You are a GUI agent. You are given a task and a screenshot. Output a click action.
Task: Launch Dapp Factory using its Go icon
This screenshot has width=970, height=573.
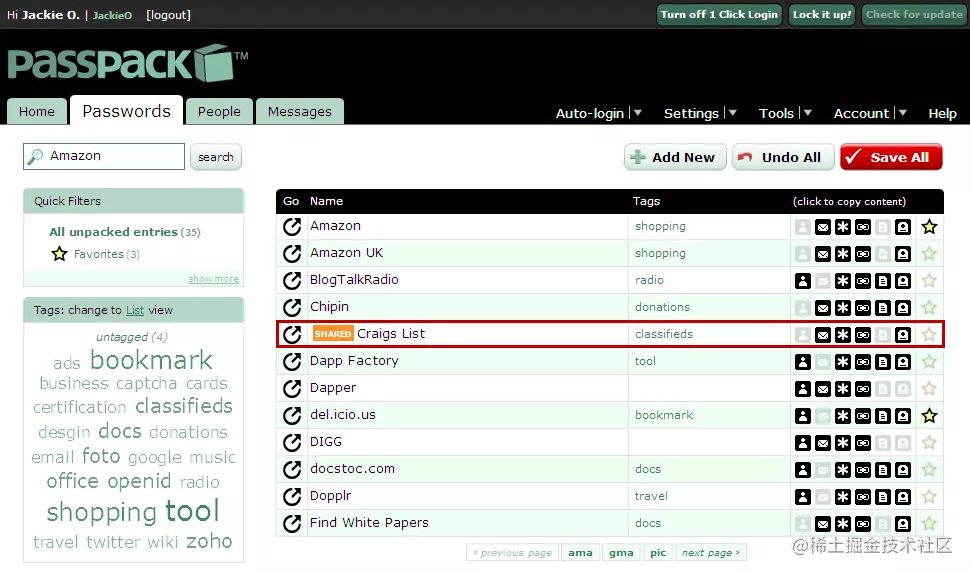292,361
